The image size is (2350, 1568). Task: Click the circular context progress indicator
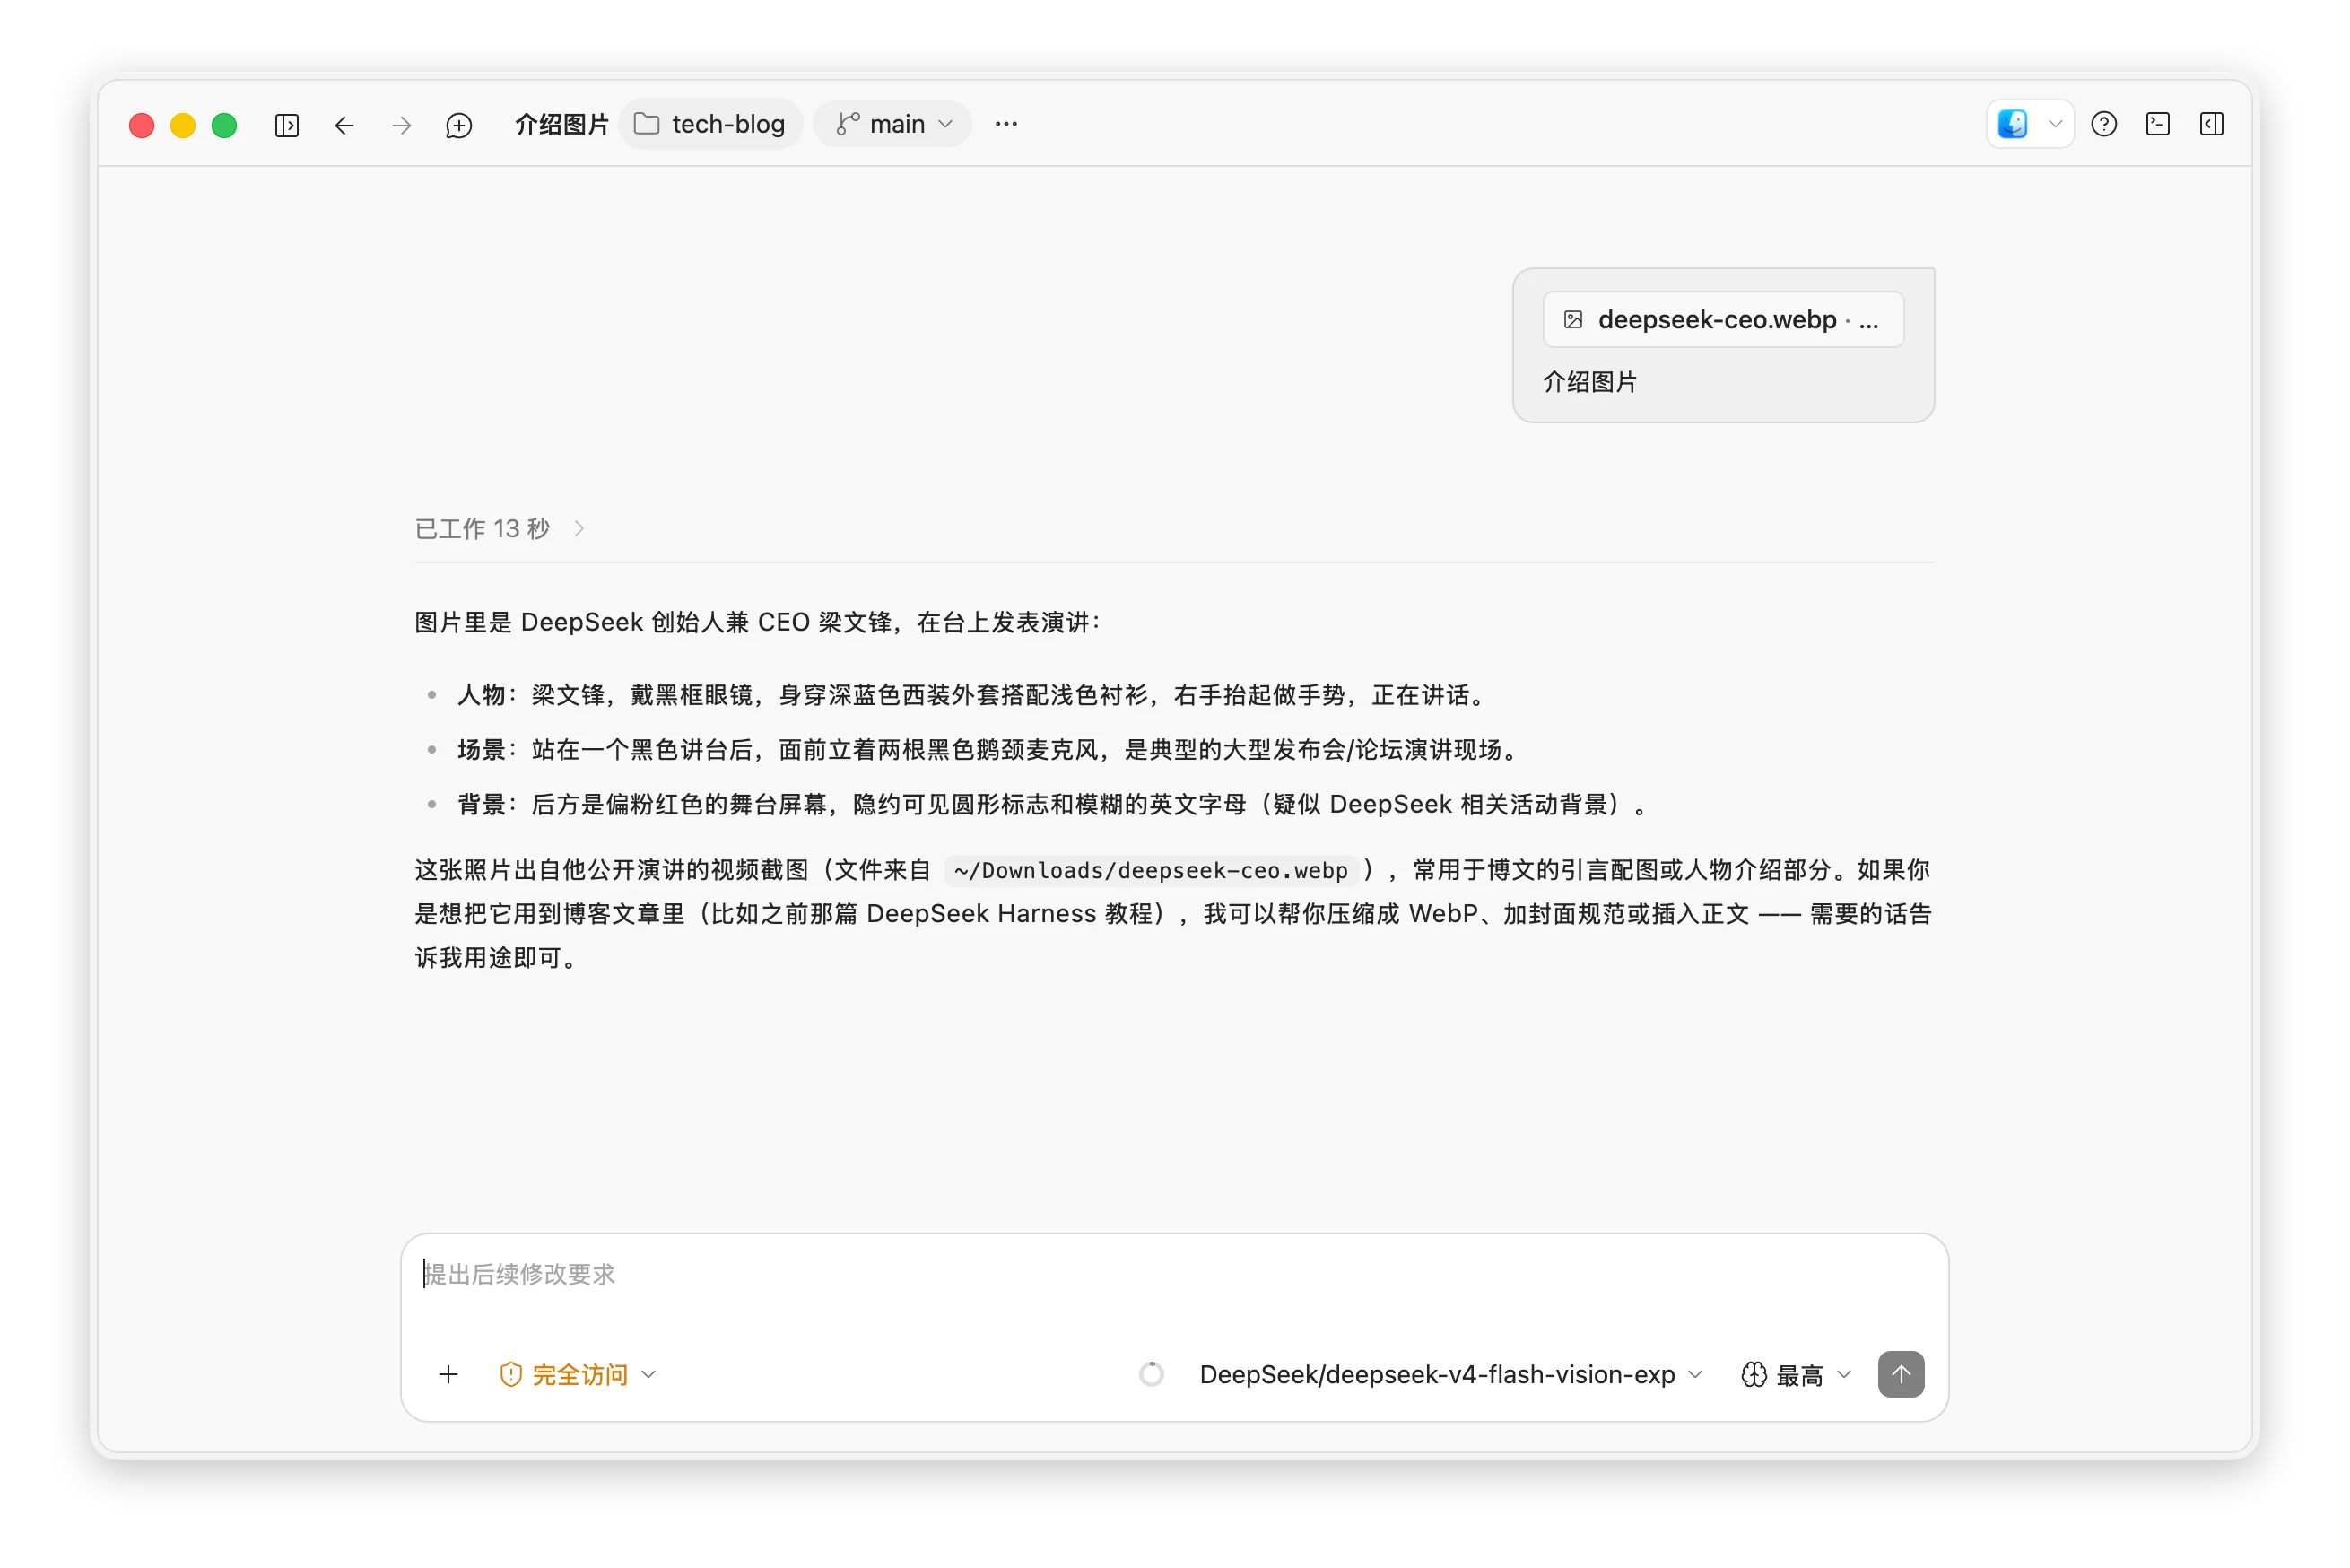[x=1151, y=1374]
